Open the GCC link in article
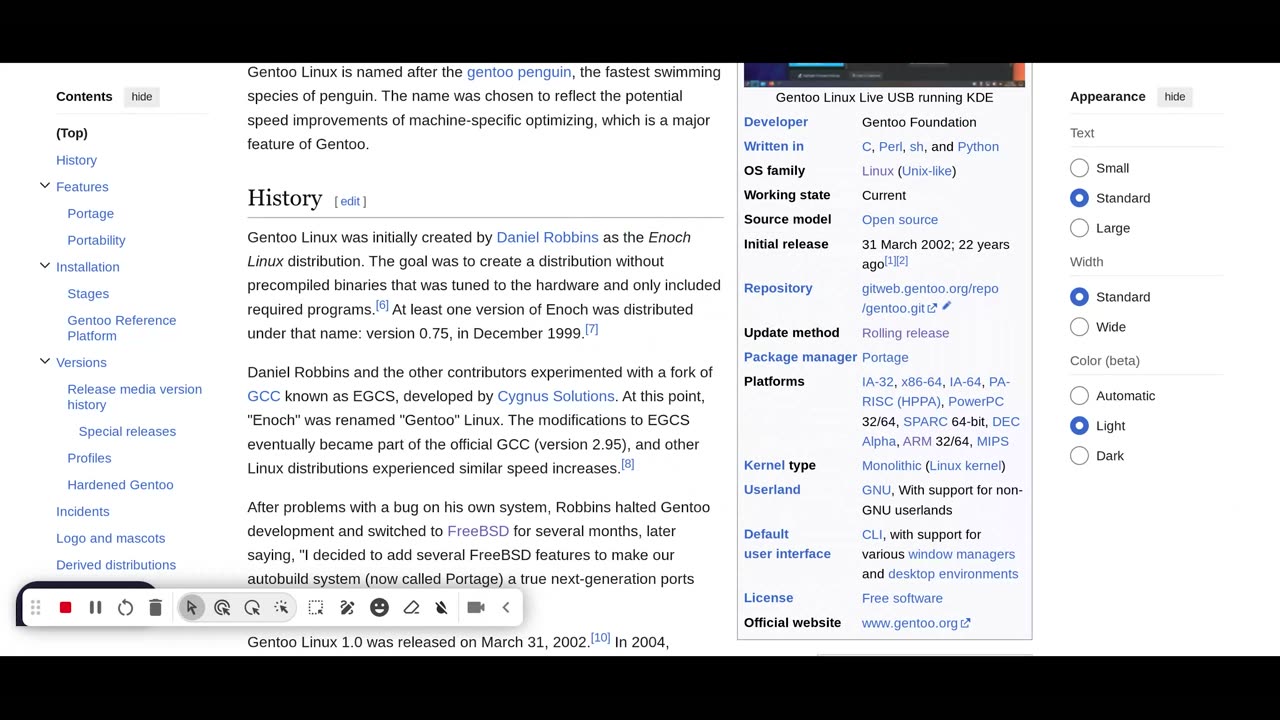This screenshot has height=720, width=1280. pos(264,396)
